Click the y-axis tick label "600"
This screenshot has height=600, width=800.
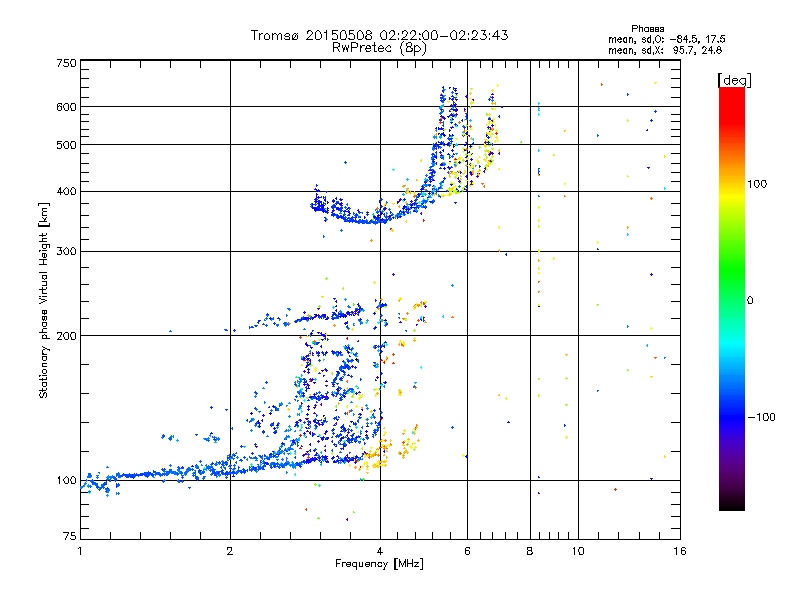[67, 107]
